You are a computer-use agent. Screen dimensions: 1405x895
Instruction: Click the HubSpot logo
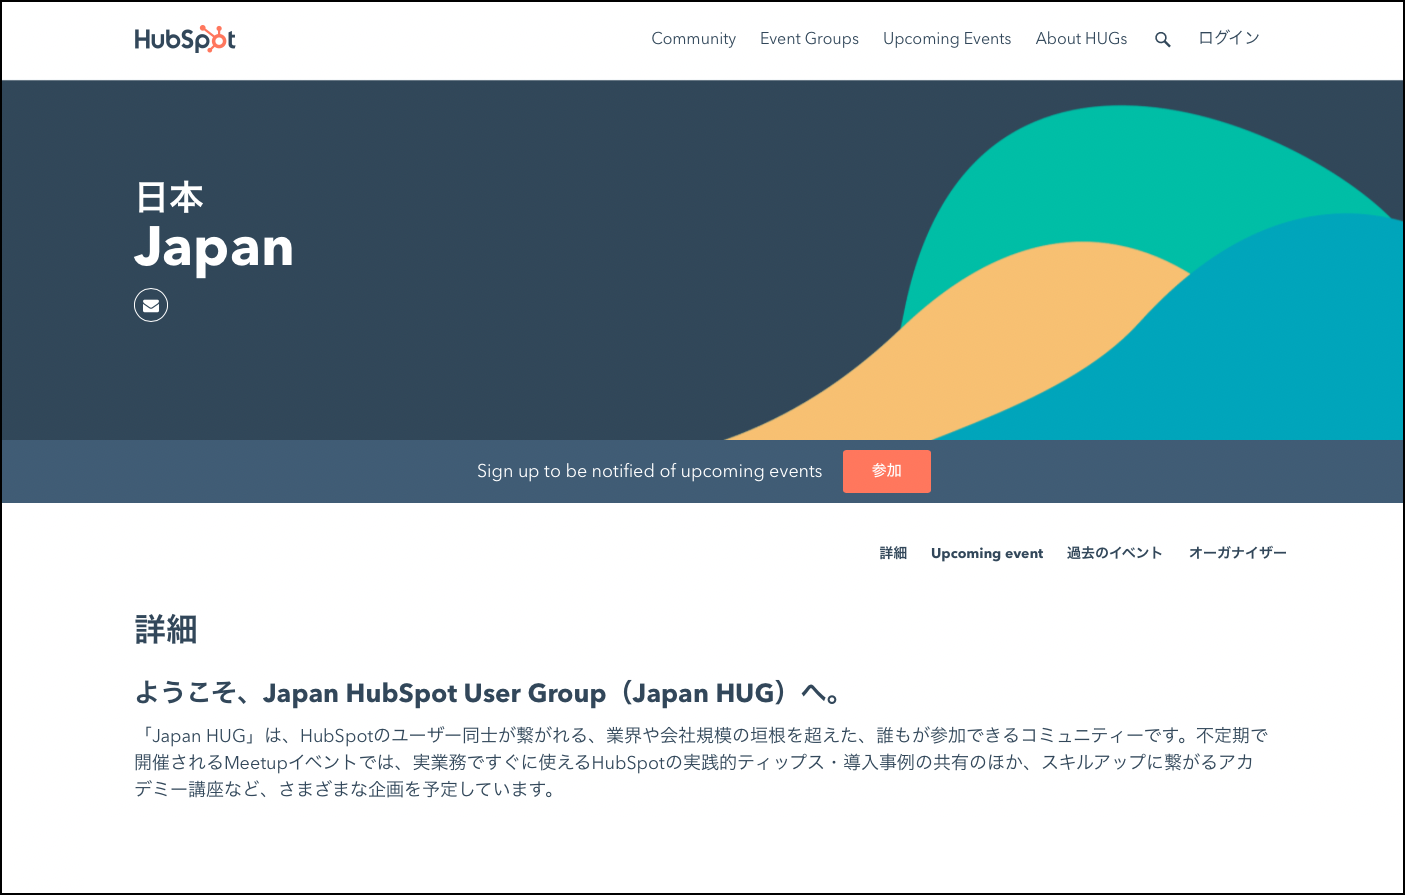[185, 39]
